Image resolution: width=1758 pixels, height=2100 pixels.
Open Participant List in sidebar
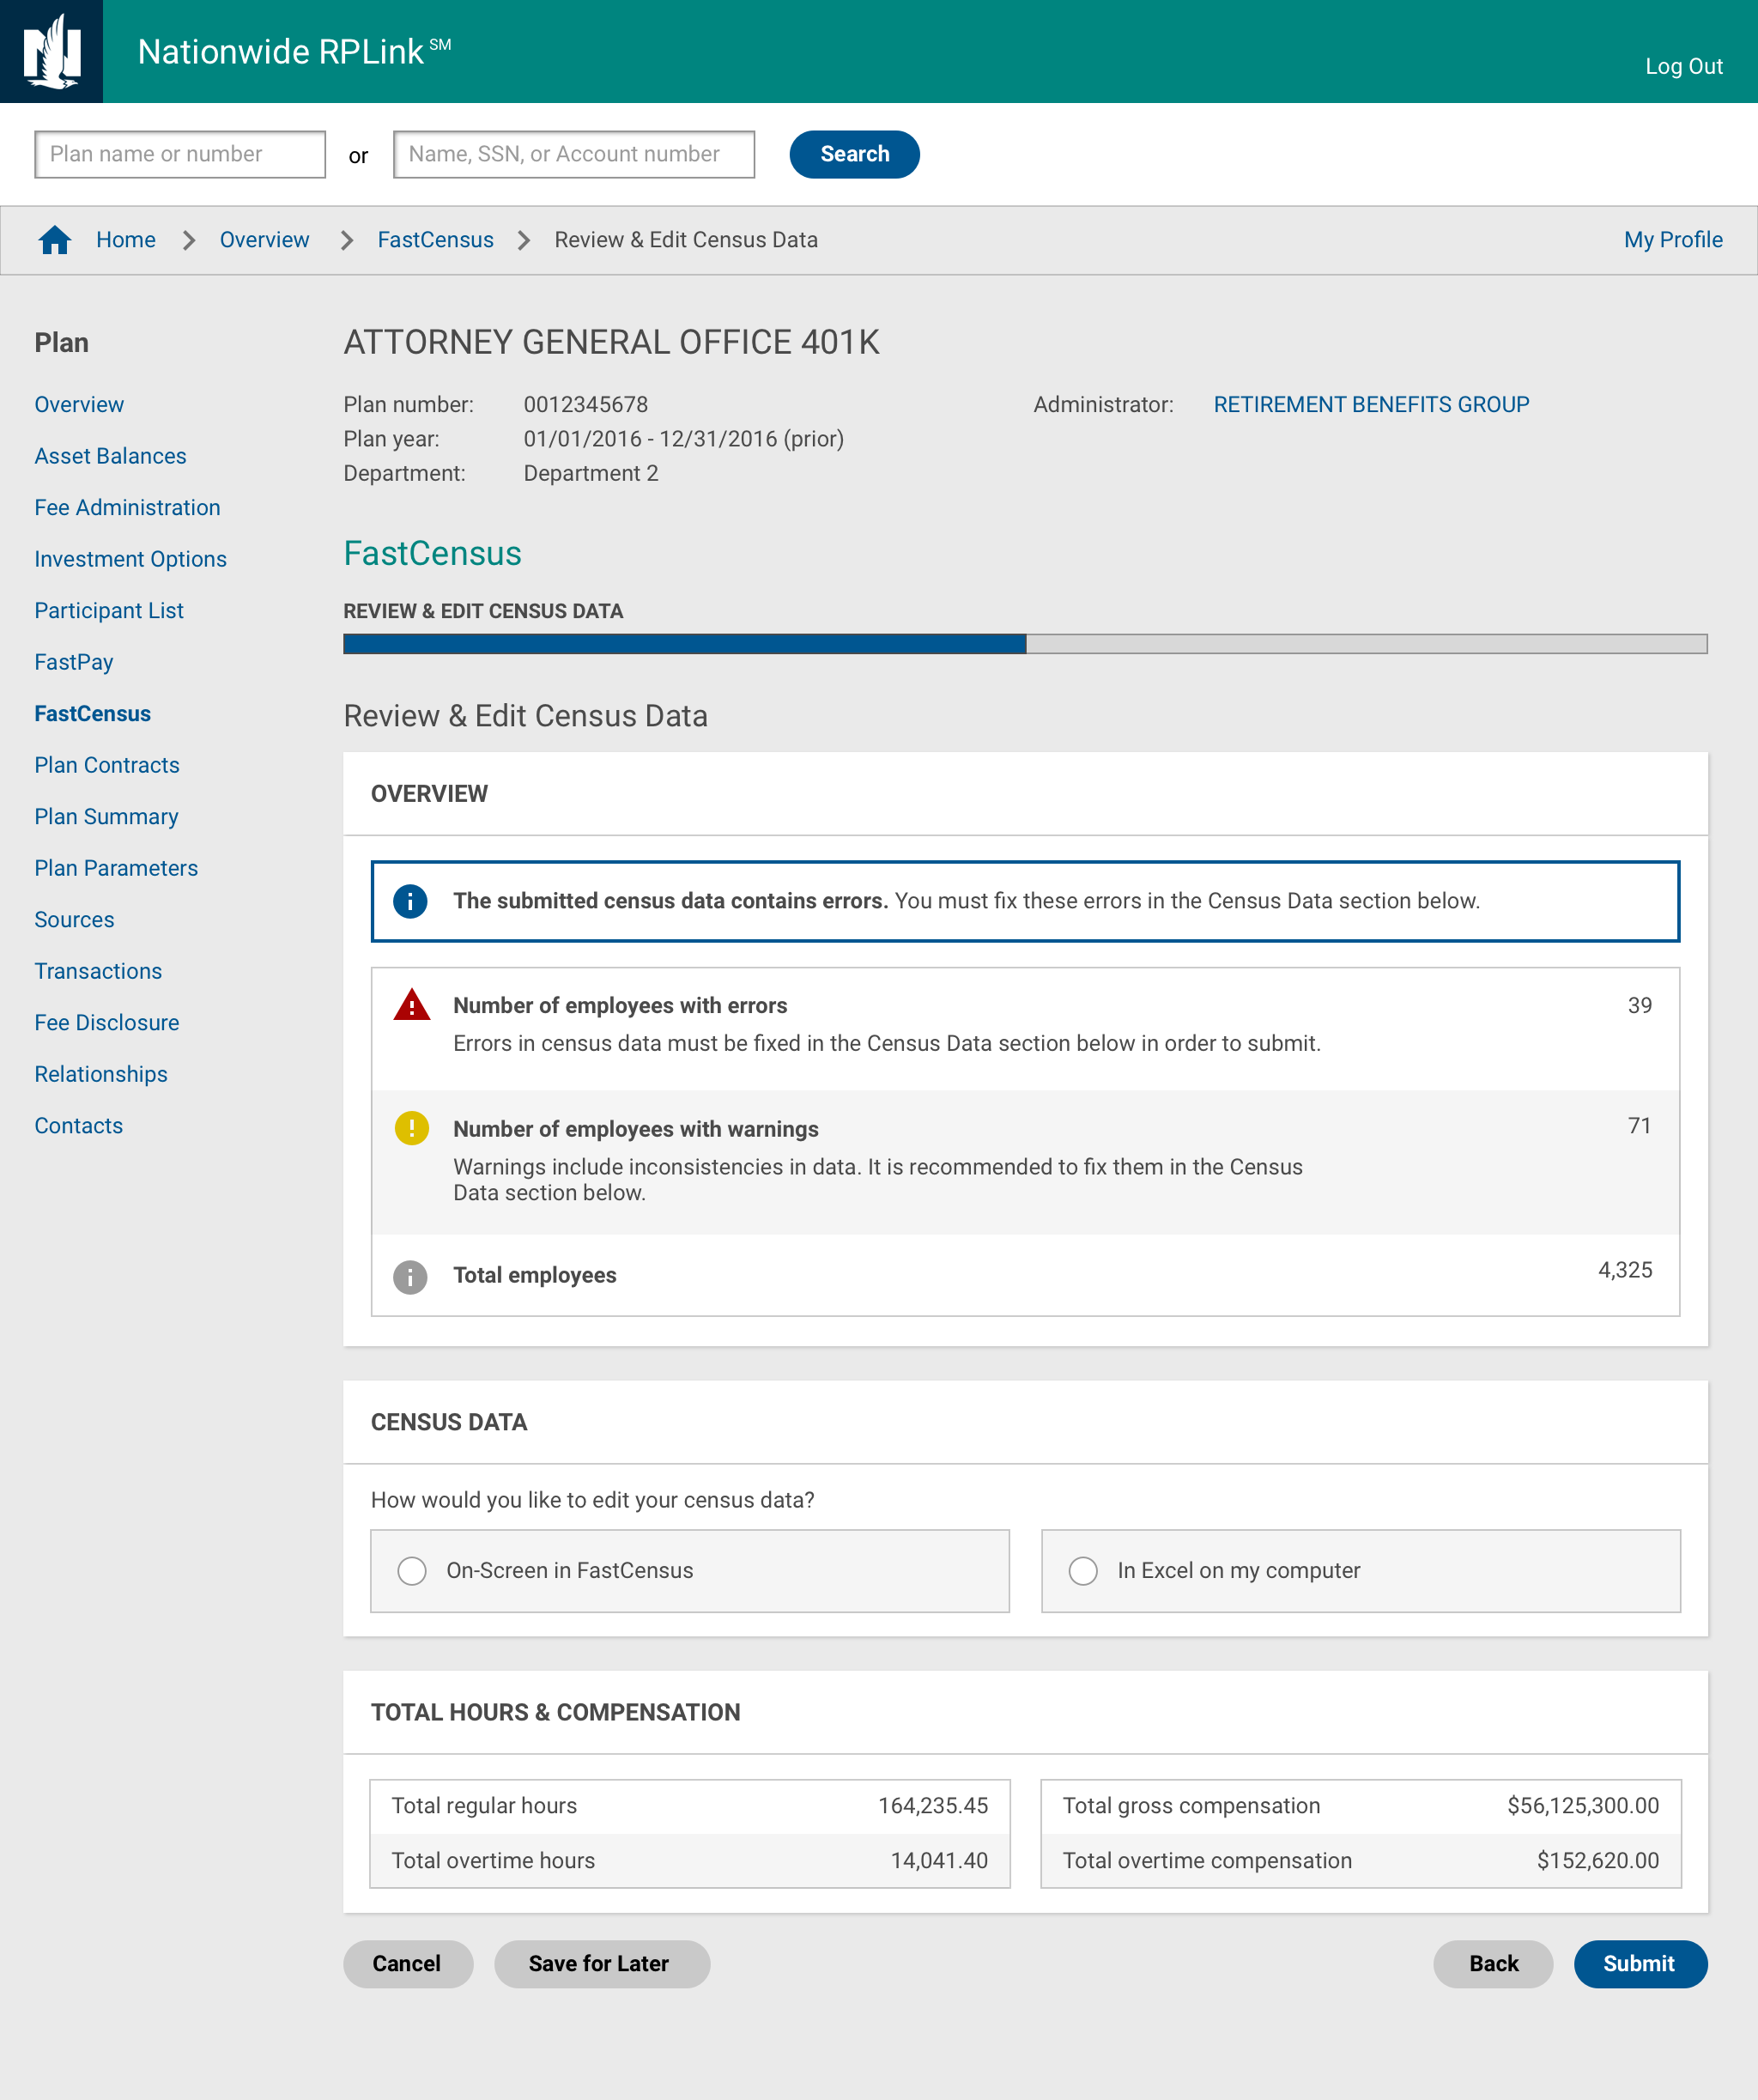pyautogui.click(x=109, y=611)
